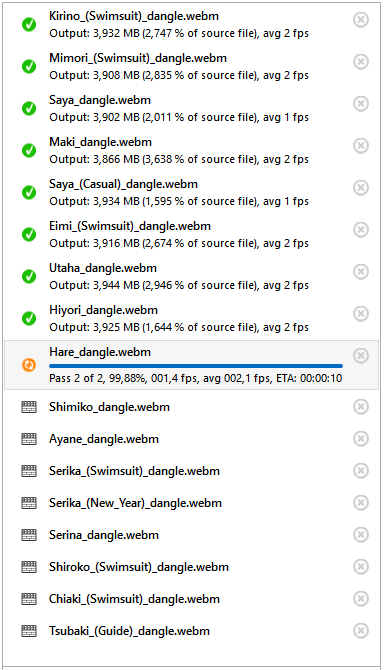Select the Serika_(New_Year)_dangle.webm queue item
The image size is (384, 670).
pos(191,503)
